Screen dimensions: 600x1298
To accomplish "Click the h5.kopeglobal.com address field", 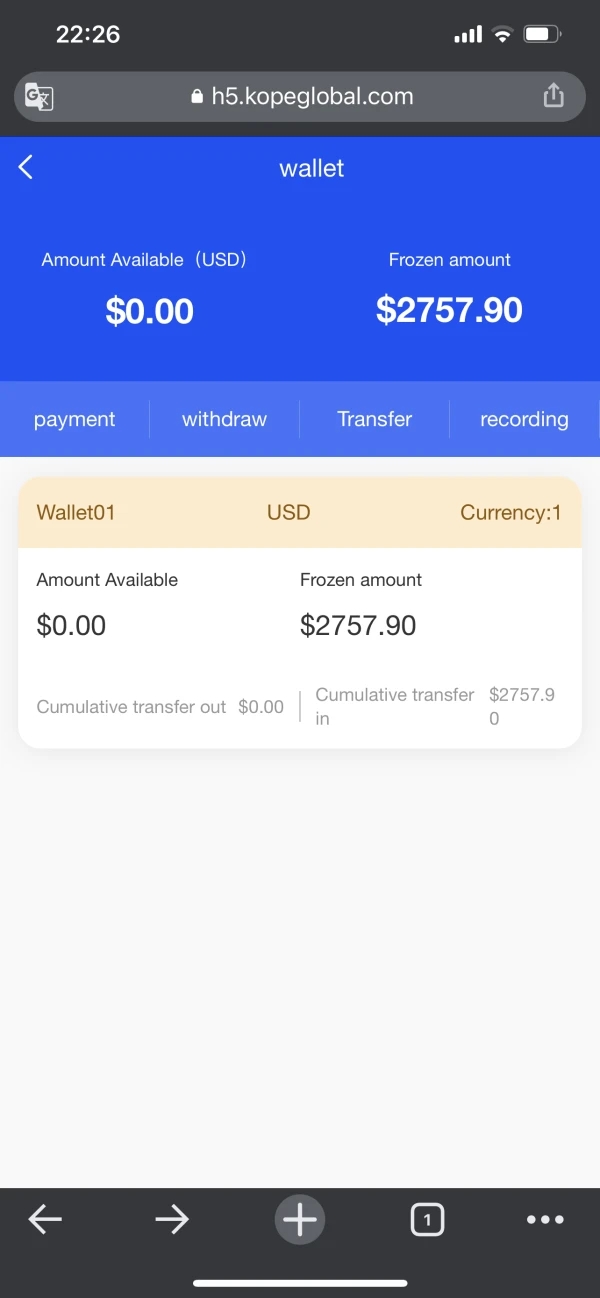I will [x=312, y=97].
